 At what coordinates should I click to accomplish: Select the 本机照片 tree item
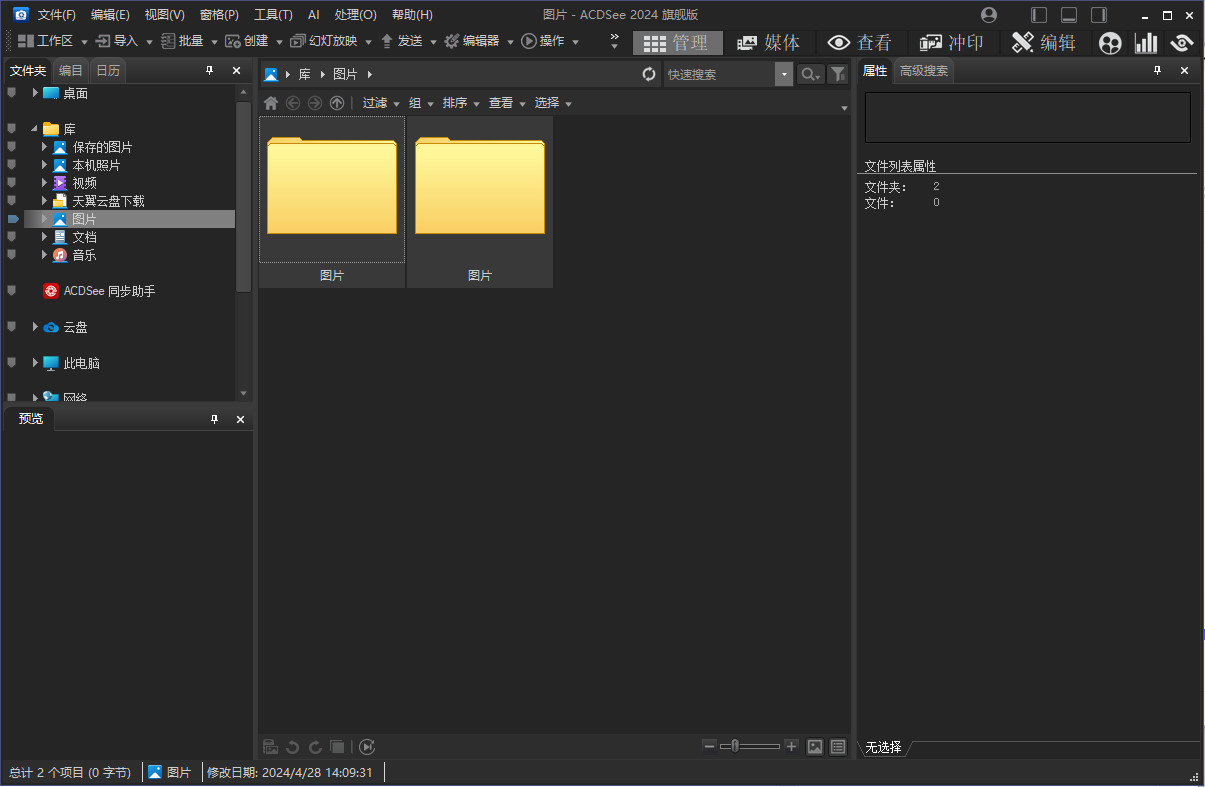pos(96,165)
